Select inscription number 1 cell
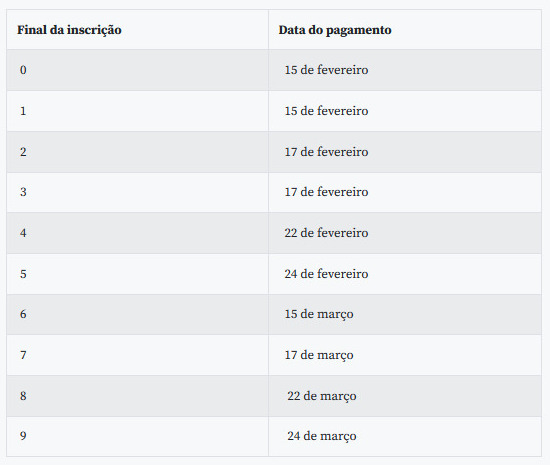Image resolution: width=550 pixels, height=465 pixels. click(x=138, y=111)
